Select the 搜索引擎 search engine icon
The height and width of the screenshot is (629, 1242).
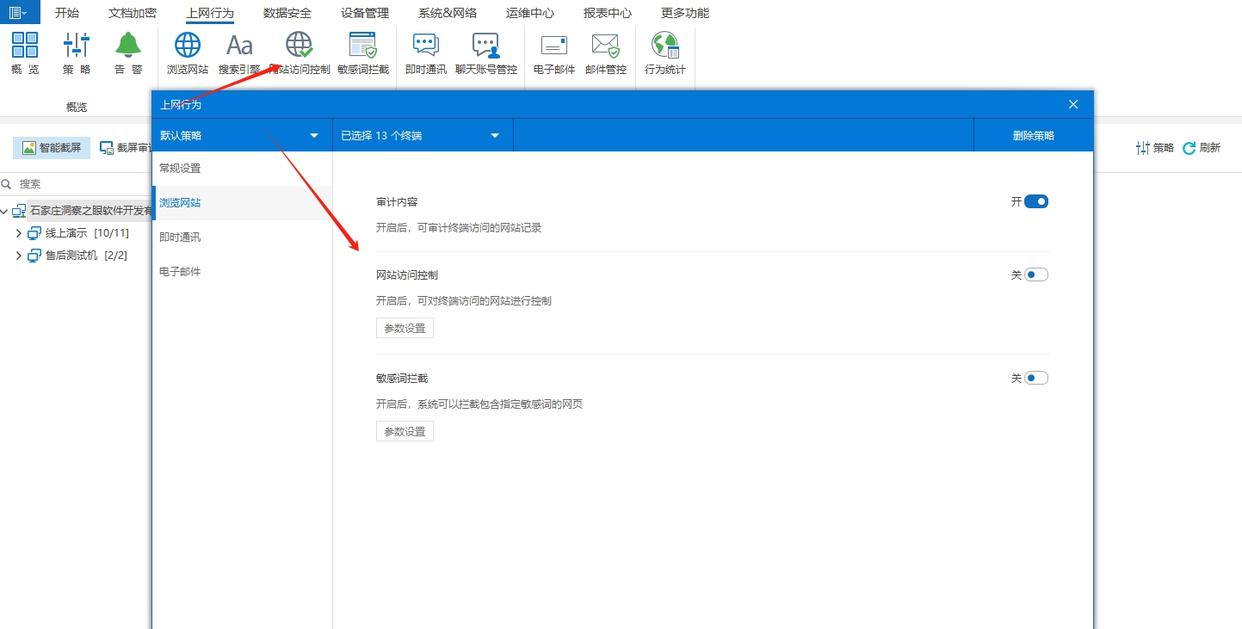[x=238, y=52]
